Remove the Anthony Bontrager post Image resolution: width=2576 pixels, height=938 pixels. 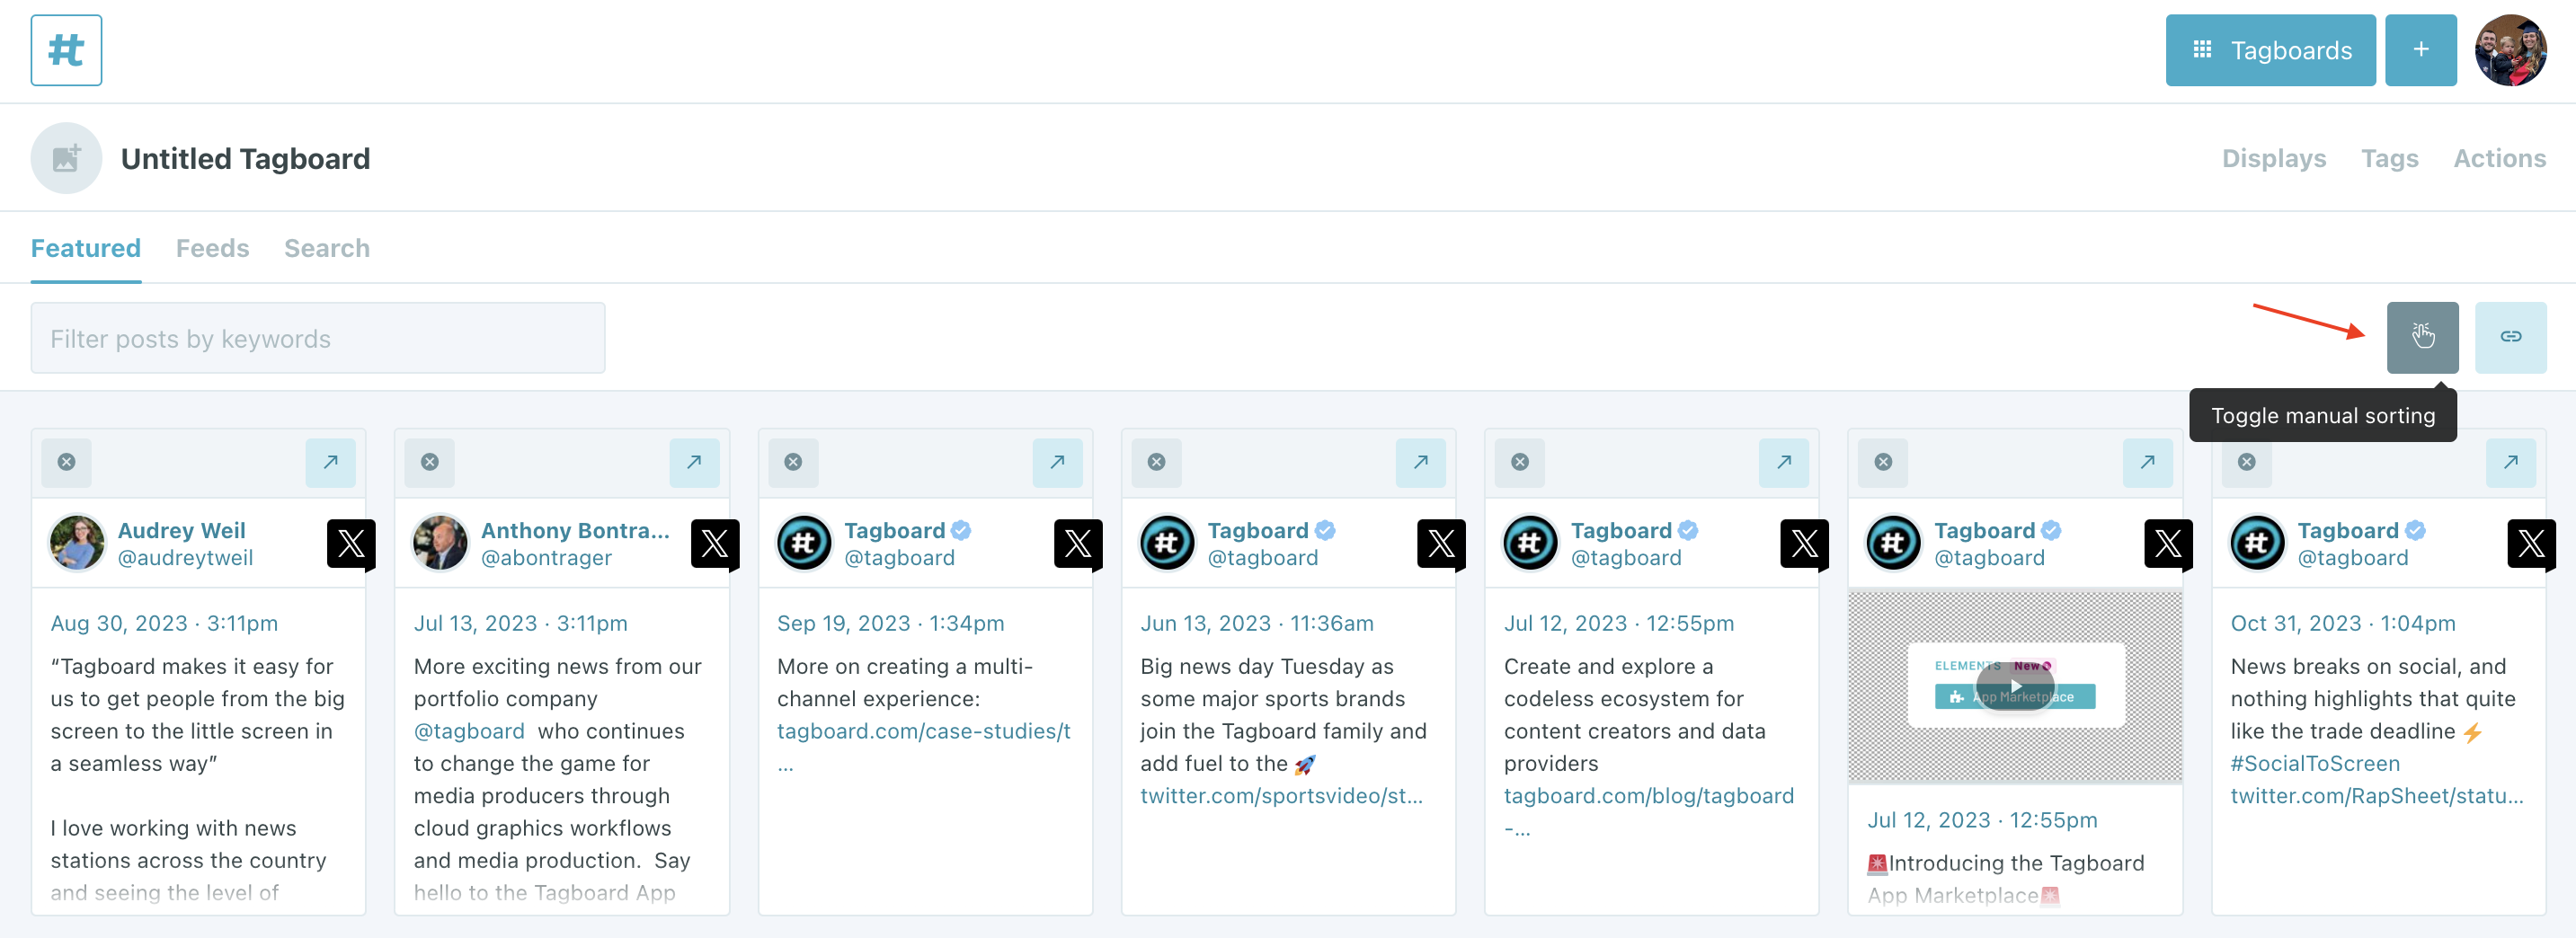tap(430, 462)
